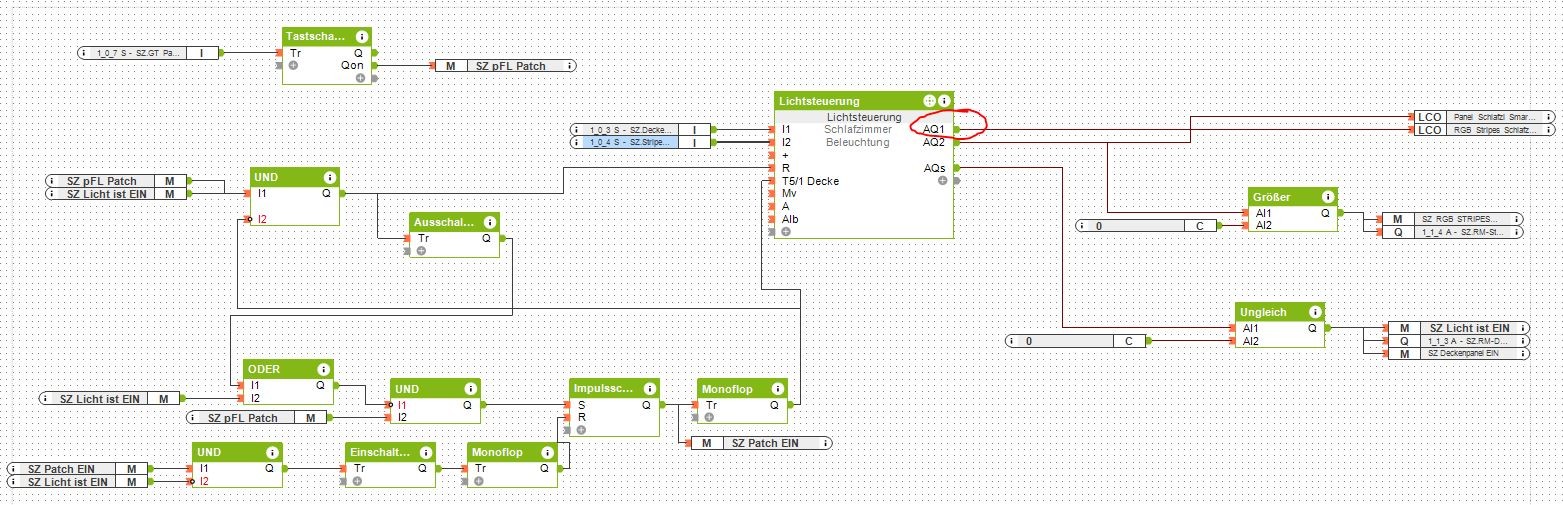This screenshot has width=1563, height=505.
Task: Select the Lichtsteuerung block title bar
Action: (864, 101)
